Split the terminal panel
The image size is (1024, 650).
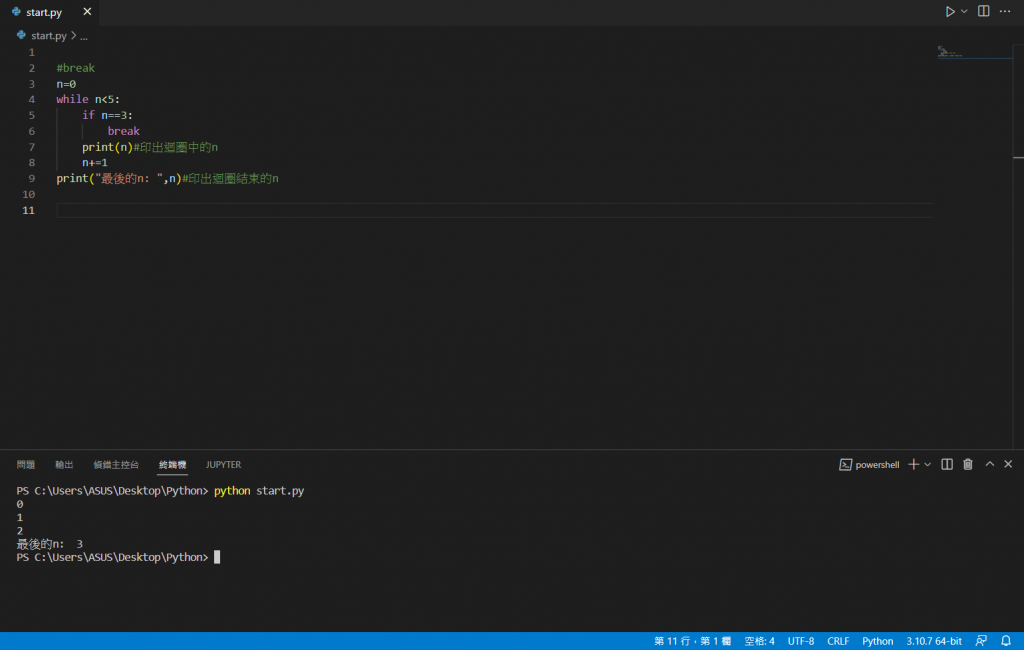click(x=946, y=464)
